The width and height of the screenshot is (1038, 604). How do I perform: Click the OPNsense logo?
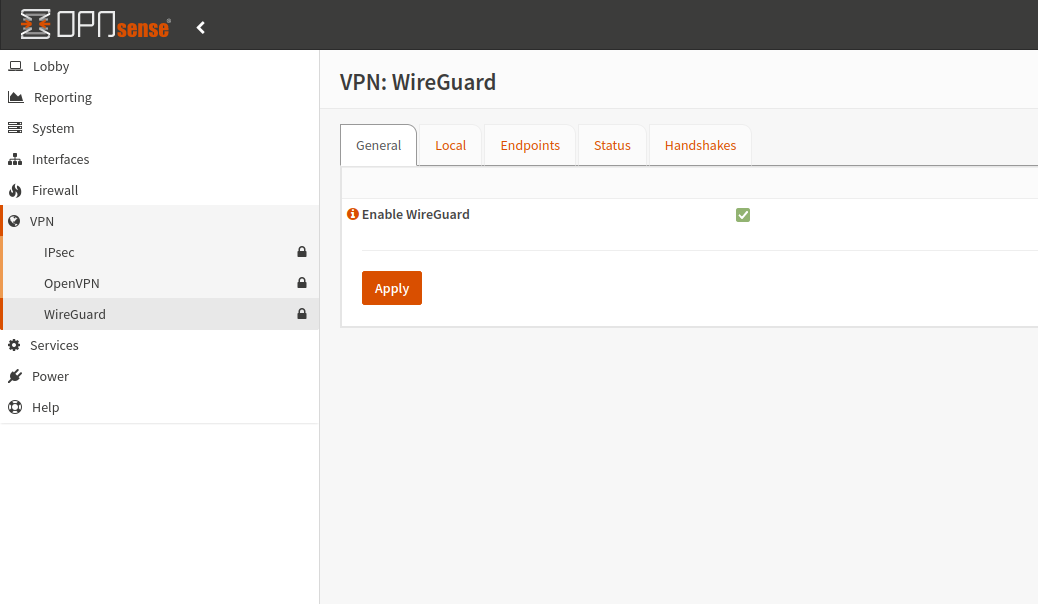(95, 26)
